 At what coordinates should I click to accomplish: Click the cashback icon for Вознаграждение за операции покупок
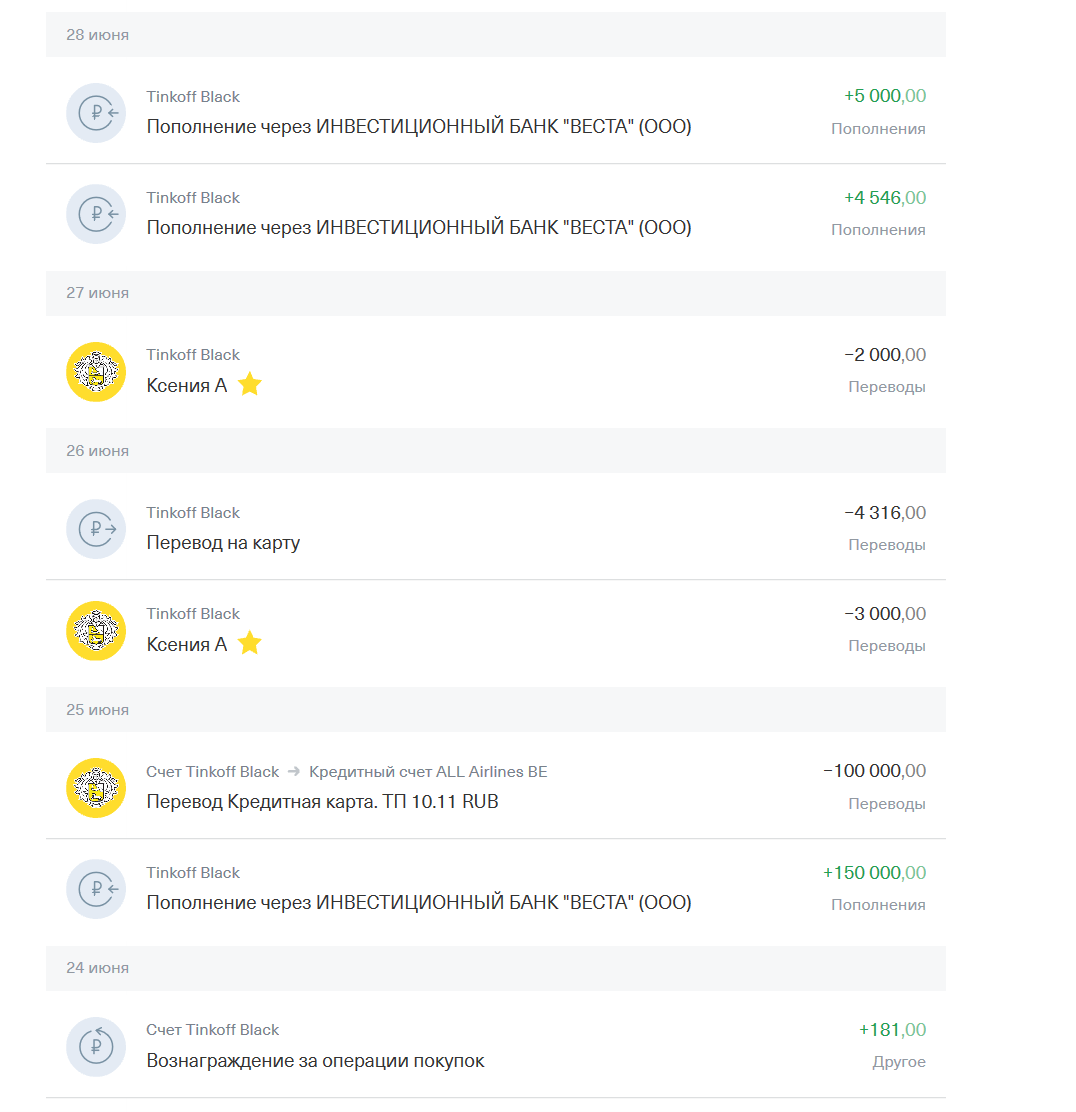(x=96, y=1046)
